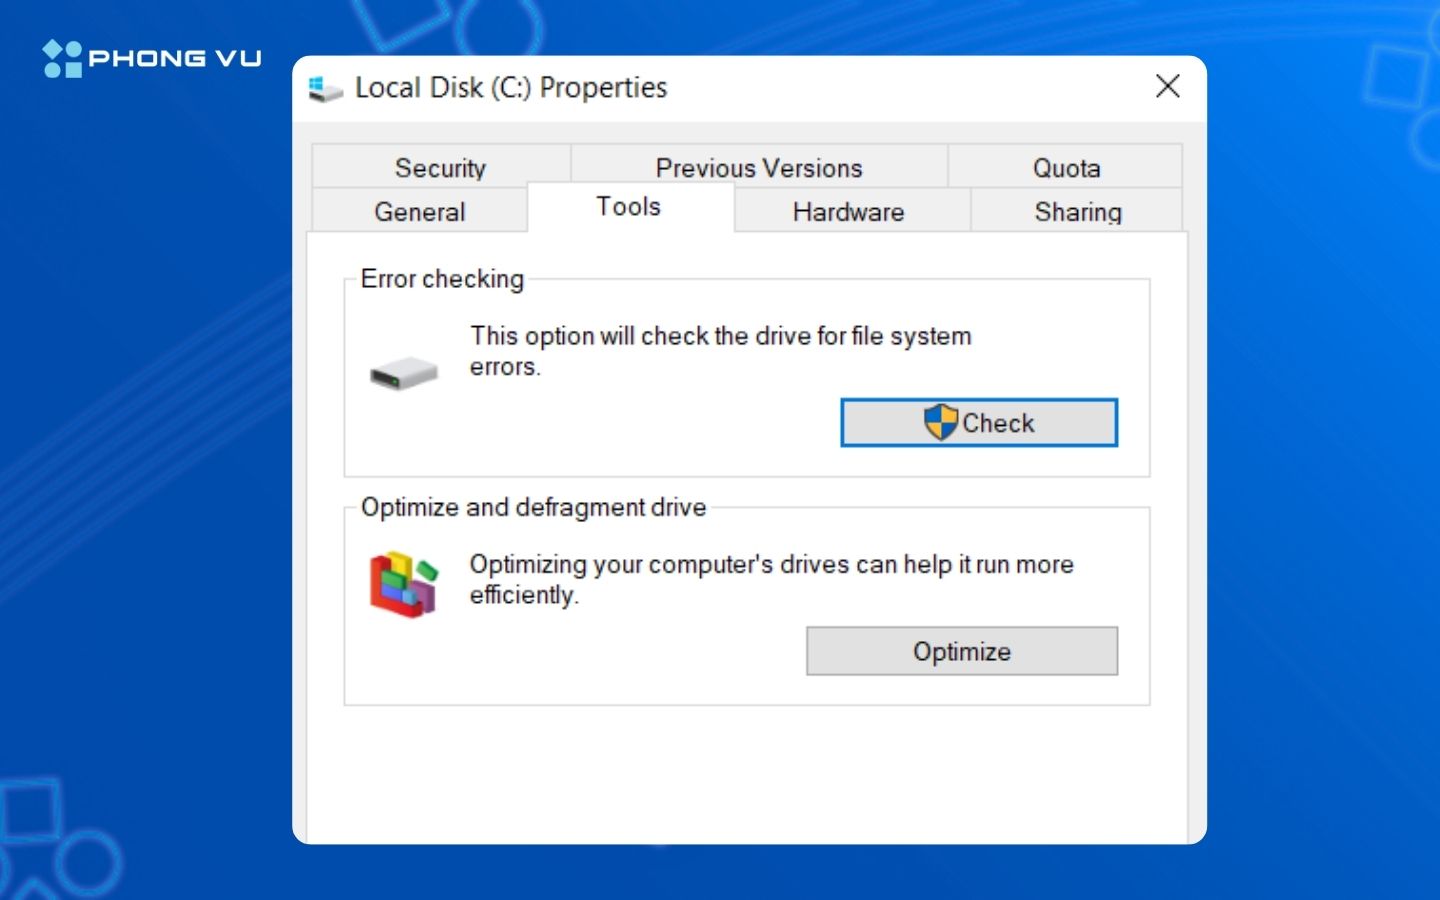The image size is (1440, 900).
Task: Click the Optimize button
Action: coord(961,652)
